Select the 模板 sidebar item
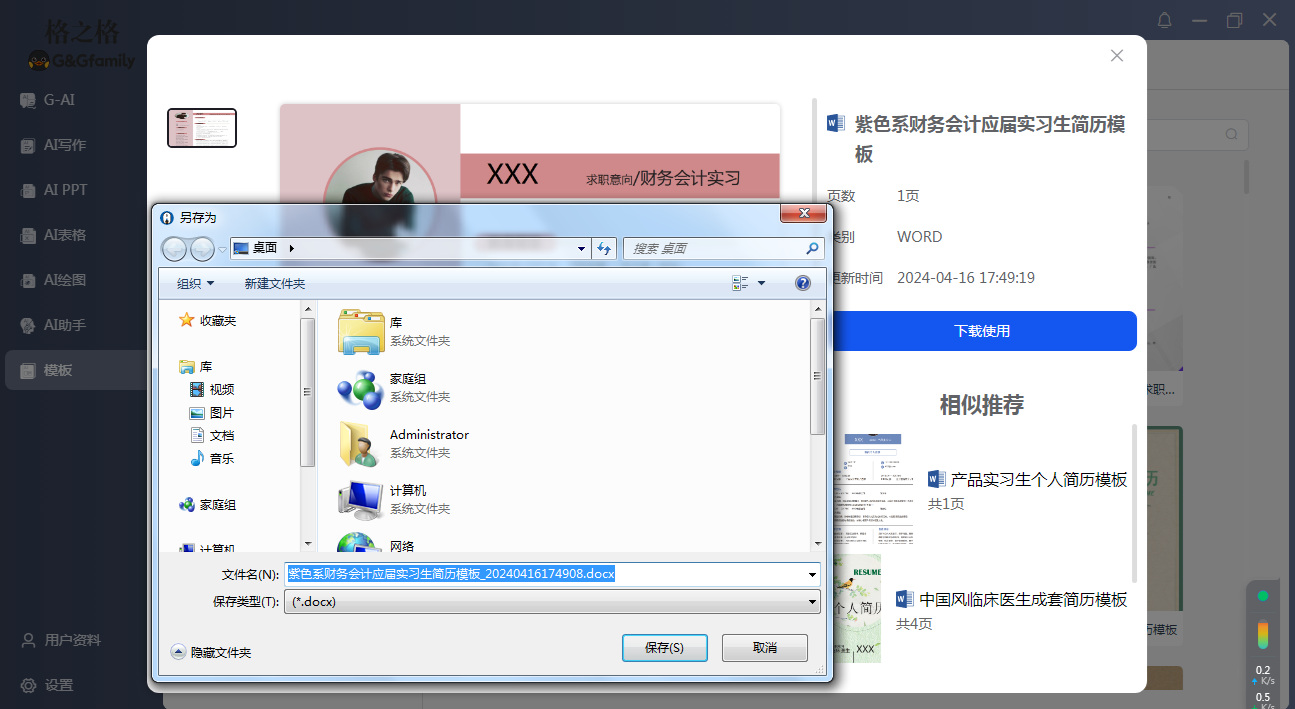Screen dimensions: 1295x709 (74, 370)
